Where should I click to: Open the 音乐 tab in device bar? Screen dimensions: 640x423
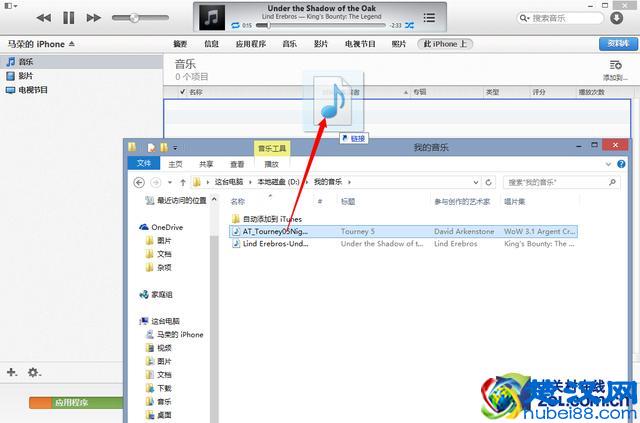(289, 44)
